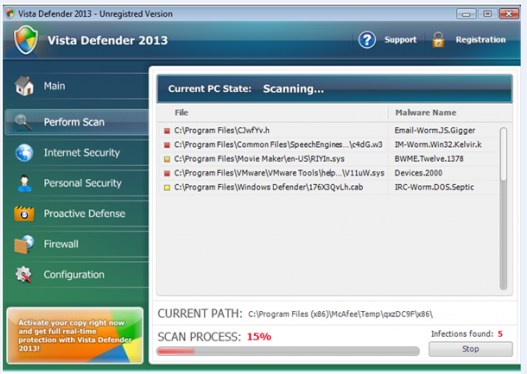Sort by the File column header
The width and height of the screenshot is (527, 374).
click(x=273, y=113)
